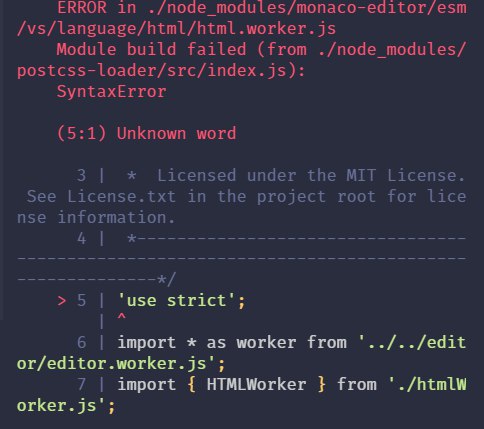This screenshot has height=429, width=484.
Task: Click the 'SyntaxError' text line
Action: [112, 92]
